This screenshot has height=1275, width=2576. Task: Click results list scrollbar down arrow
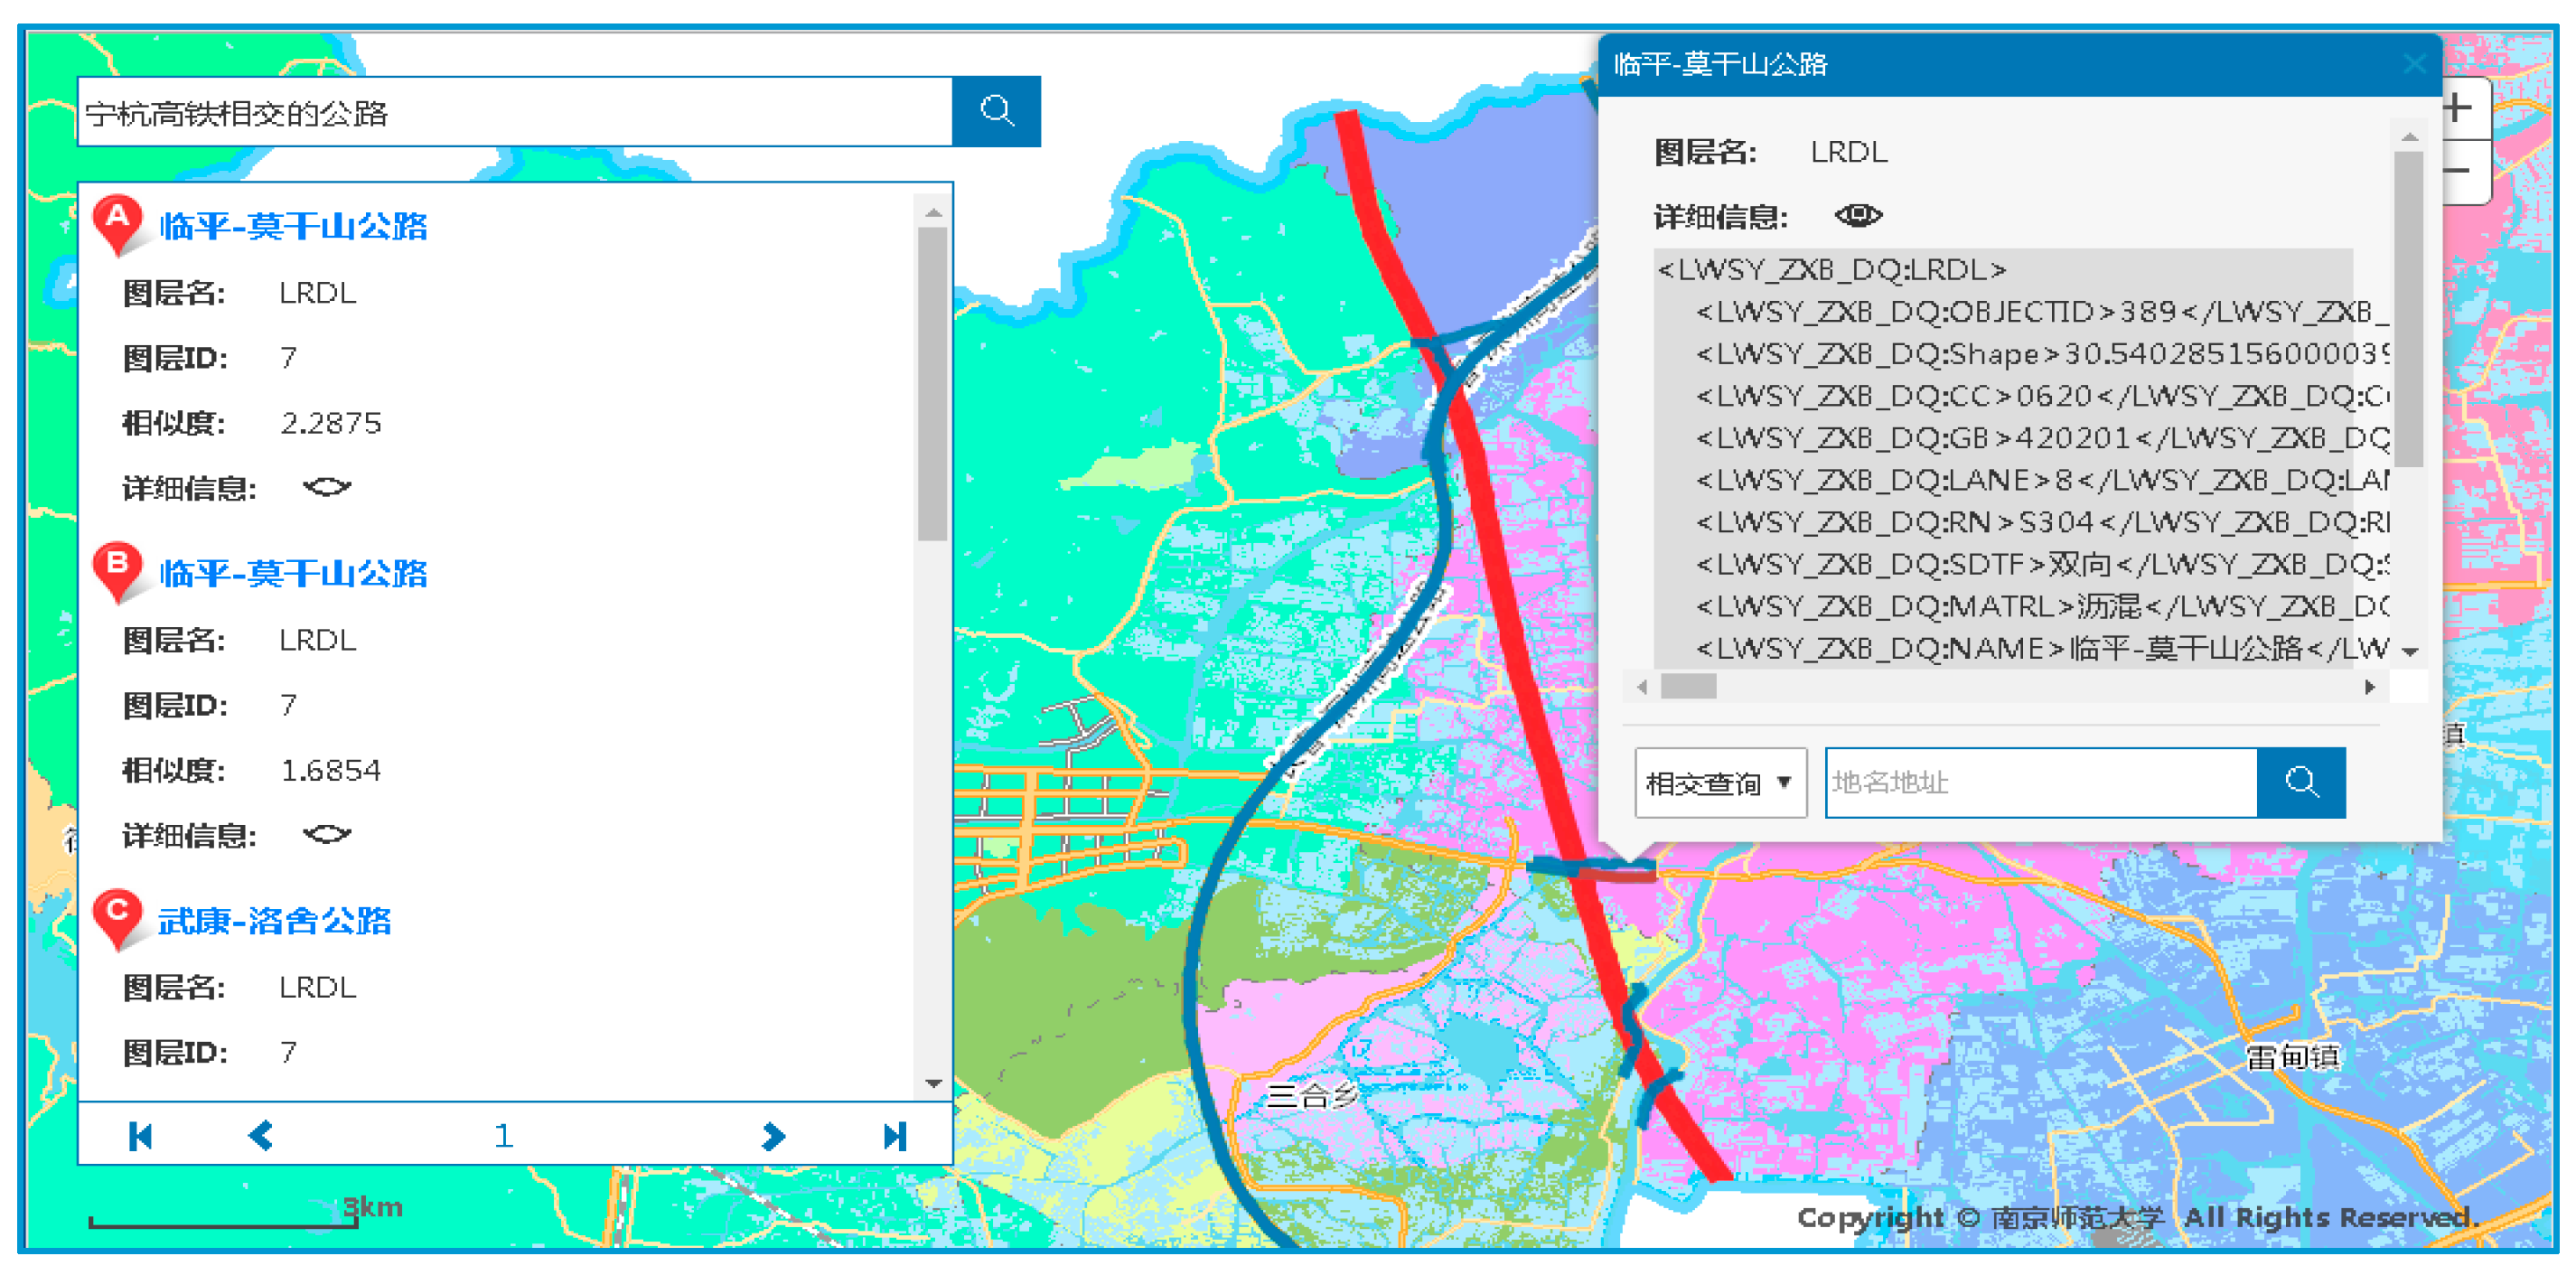(933, 1083)
